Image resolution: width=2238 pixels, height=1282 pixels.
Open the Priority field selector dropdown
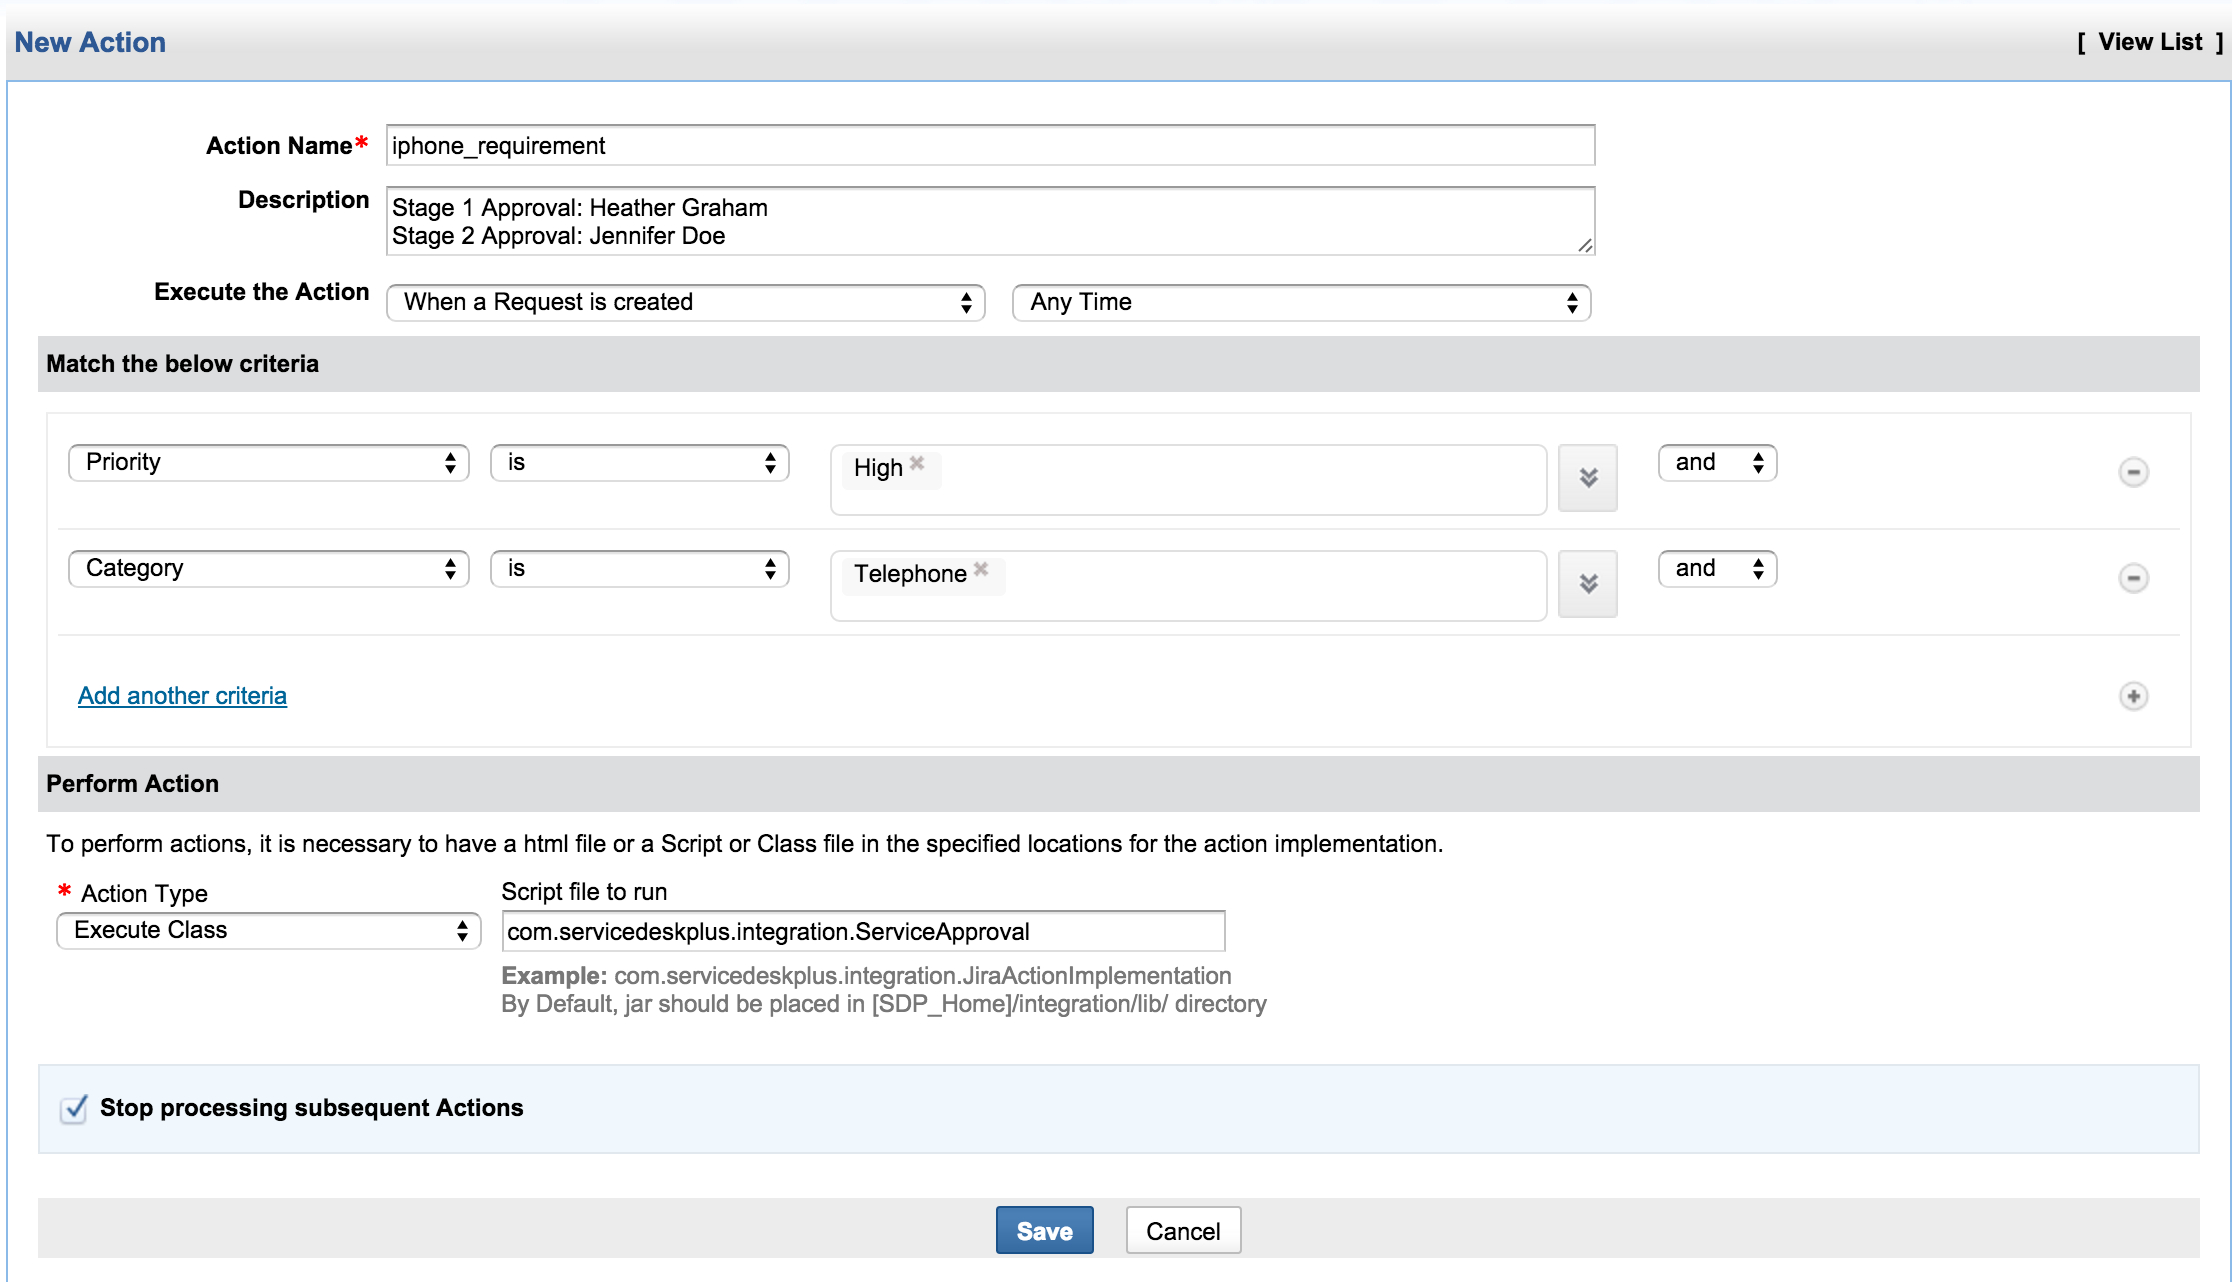pos(267,462)
